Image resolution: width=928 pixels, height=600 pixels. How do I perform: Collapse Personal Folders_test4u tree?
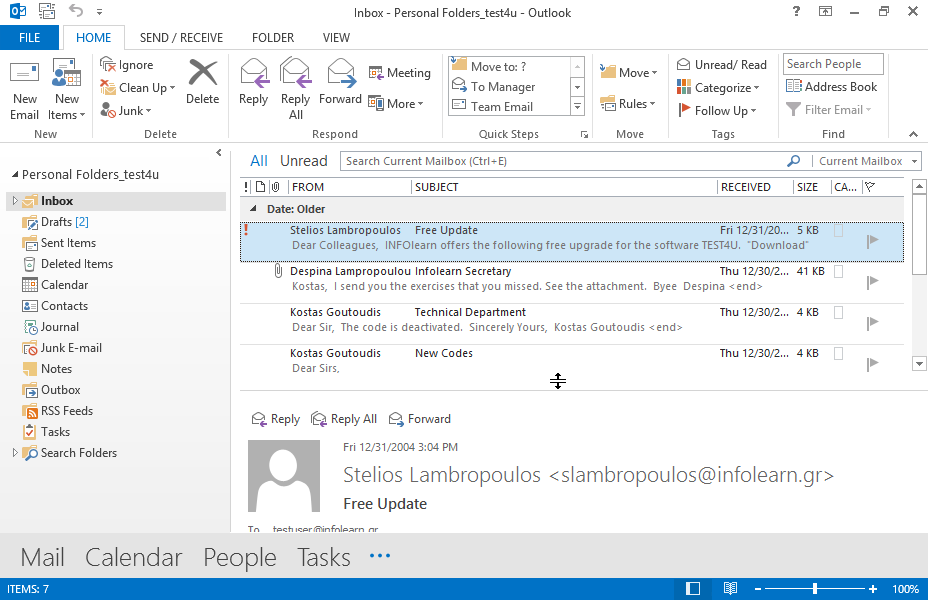(15, 175)
